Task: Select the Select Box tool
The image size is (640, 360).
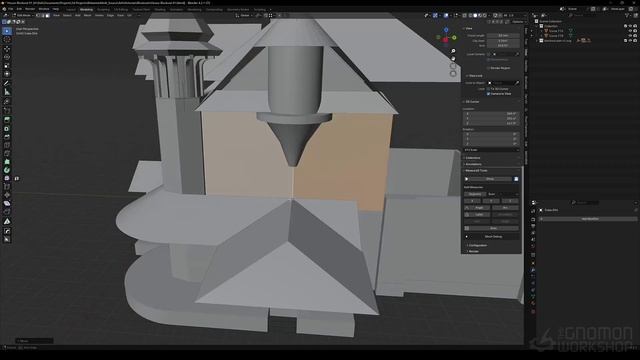Action: pyautogui.click(x=7, y=31)
